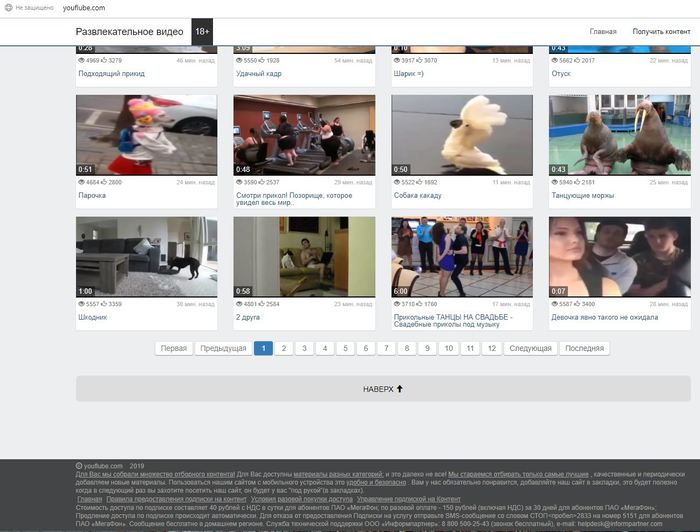Click the youflube.com address bar URL
The height and width of the screenshot is (532, 700).
(84, 7)
